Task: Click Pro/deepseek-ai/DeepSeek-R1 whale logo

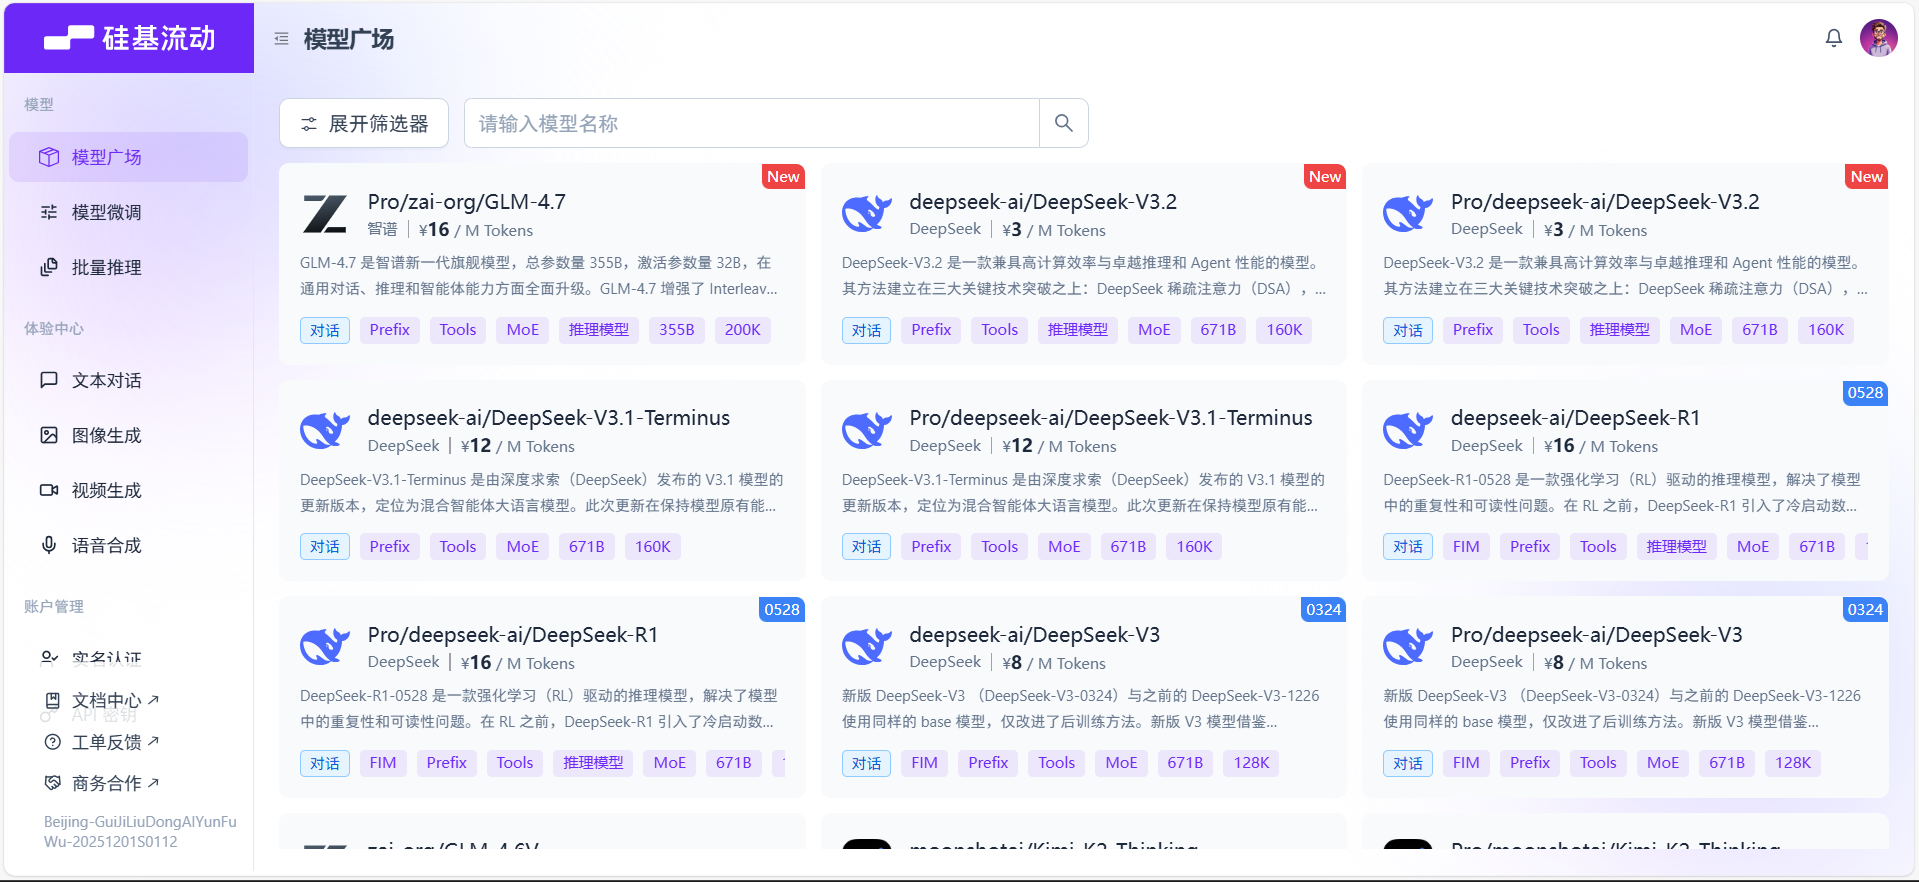Action: [x=325, y=646]
